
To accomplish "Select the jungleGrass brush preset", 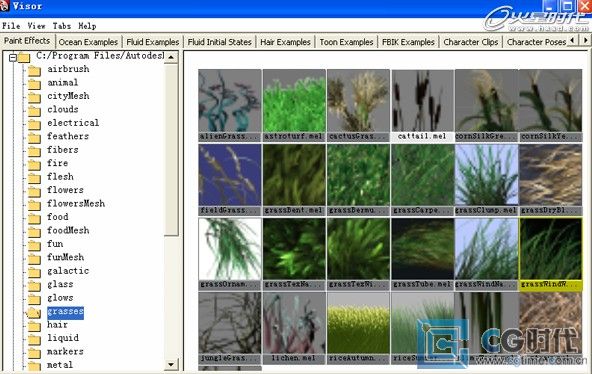I will click(x=230, y=328).
